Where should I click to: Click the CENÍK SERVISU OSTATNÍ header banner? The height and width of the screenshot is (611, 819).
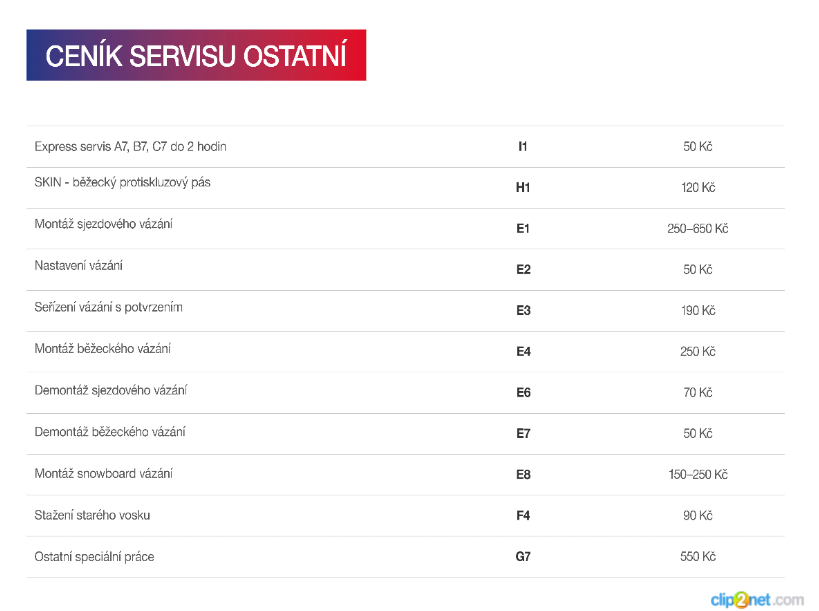[196, 55]
